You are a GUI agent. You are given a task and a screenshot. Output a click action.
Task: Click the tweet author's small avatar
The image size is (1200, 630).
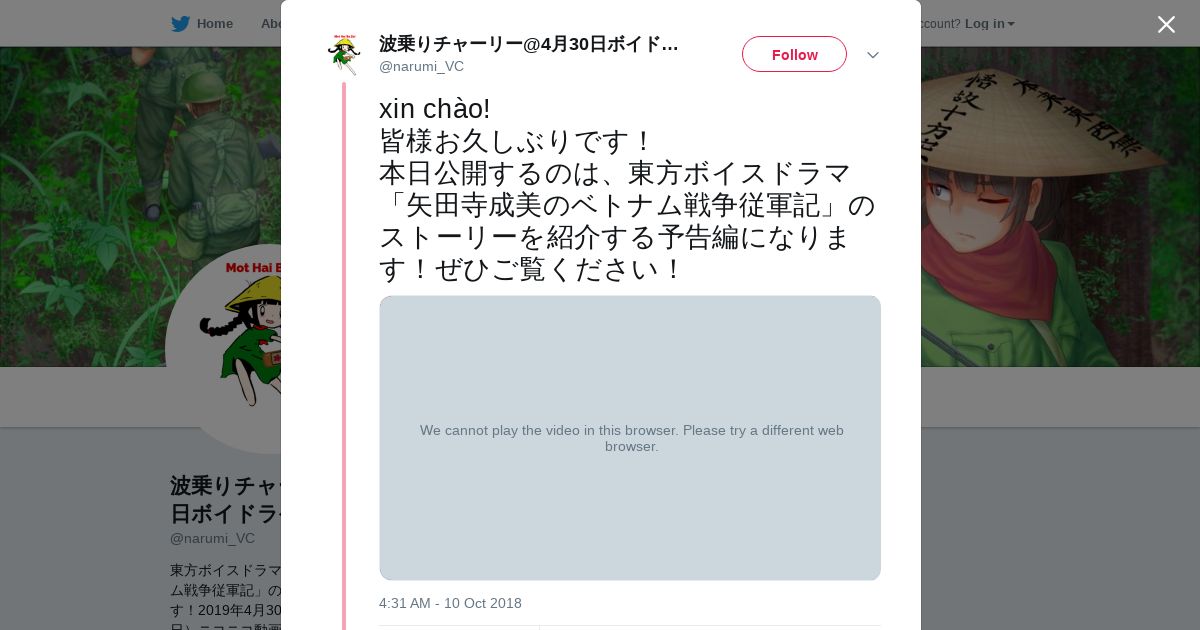pyautogui.click(x=343, y=54)
